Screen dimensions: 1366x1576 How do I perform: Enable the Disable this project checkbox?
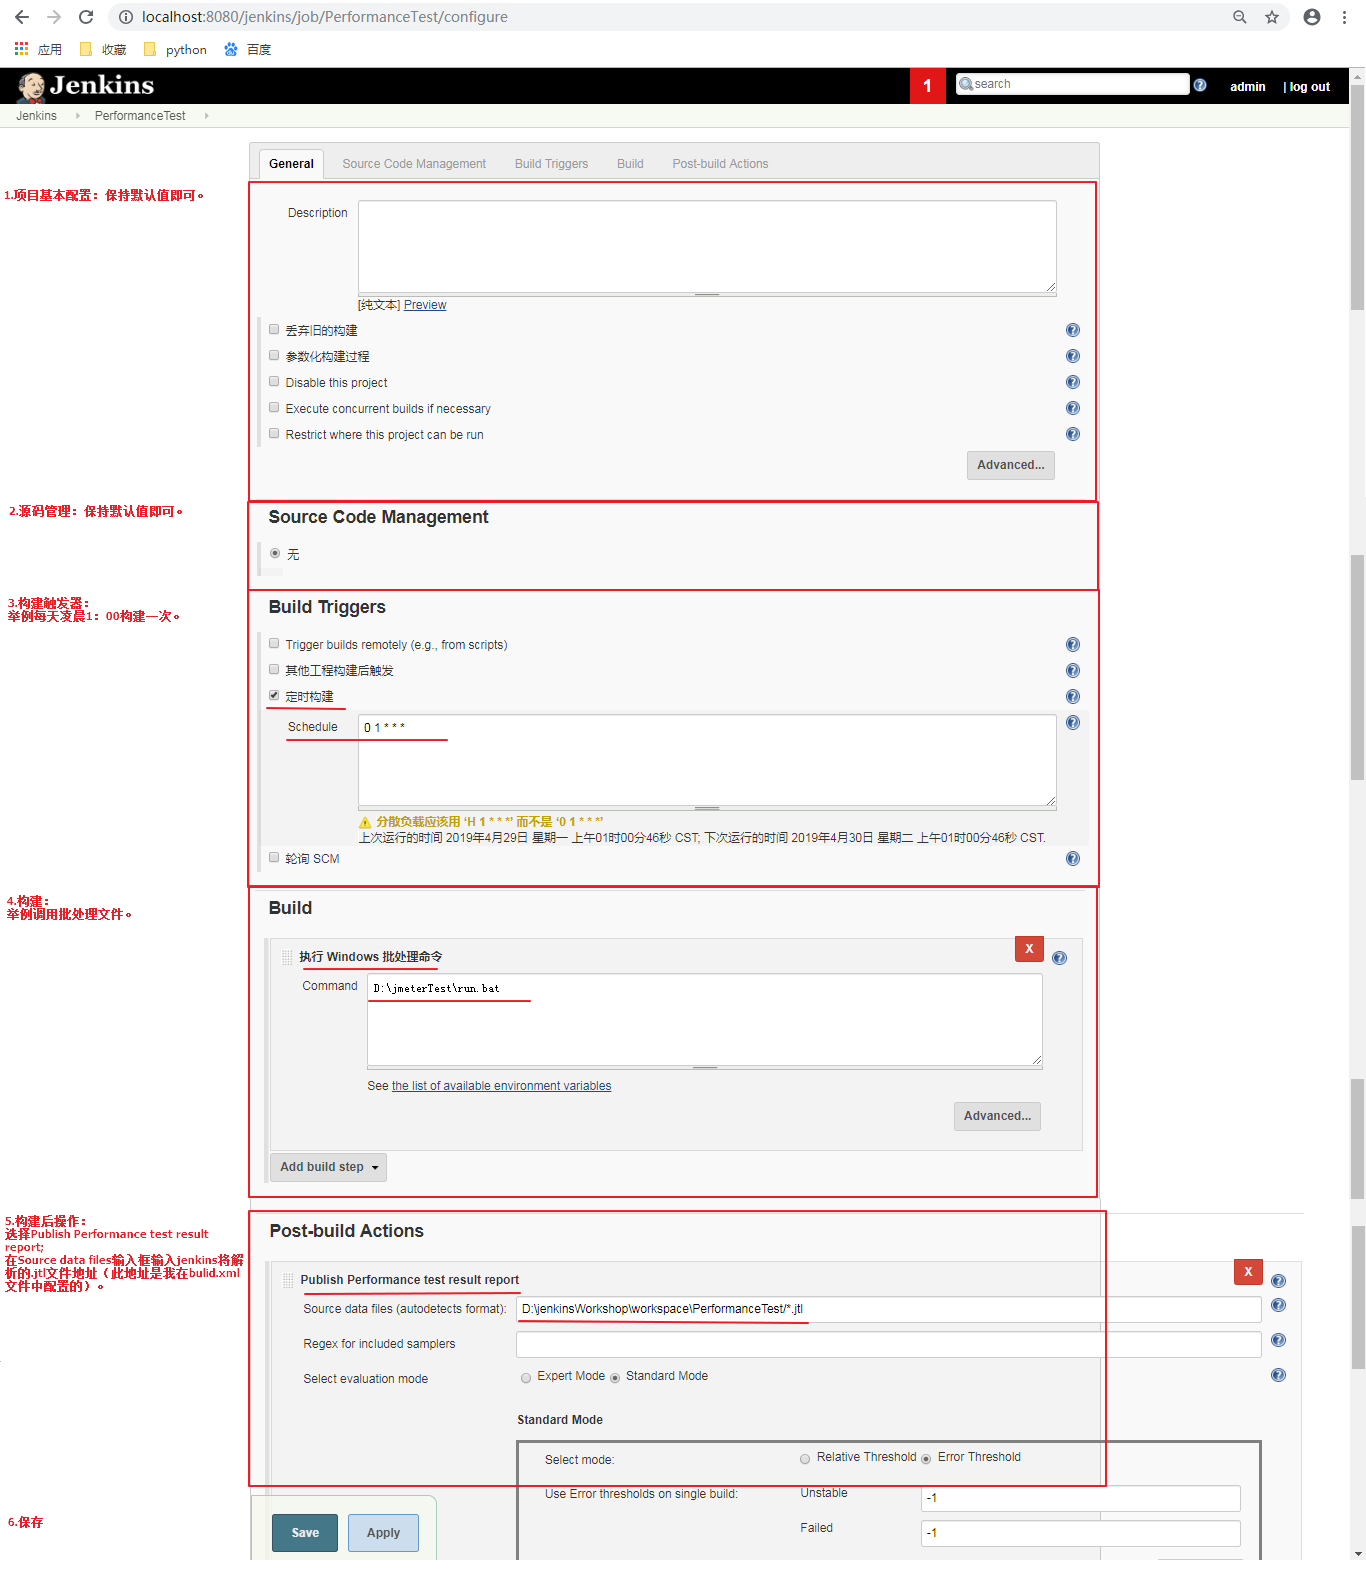pyautogui.click(x=274, y=381)
